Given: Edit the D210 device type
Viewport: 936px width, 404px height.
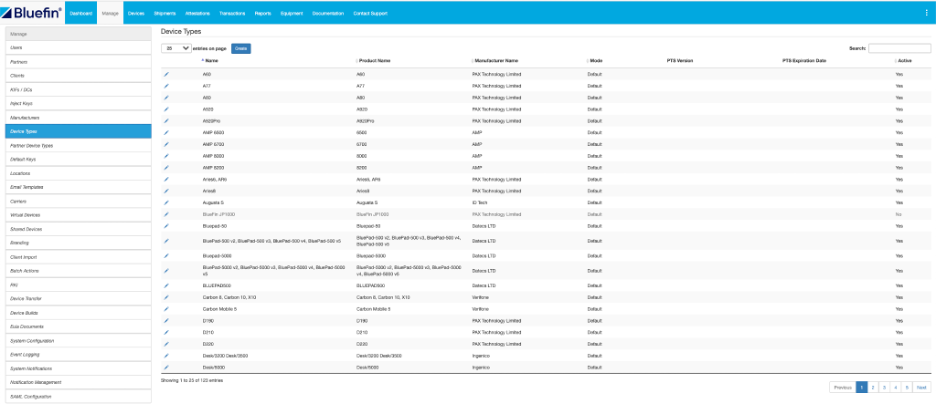Looking at the screenshot, I should click(167, 332).
